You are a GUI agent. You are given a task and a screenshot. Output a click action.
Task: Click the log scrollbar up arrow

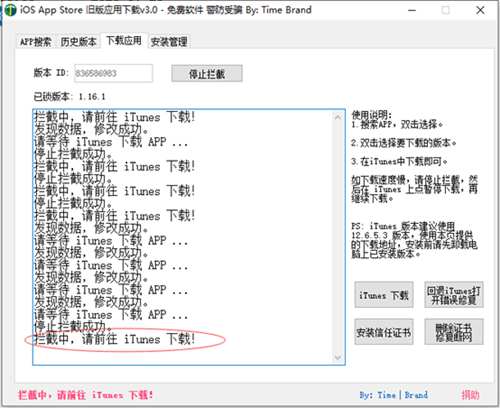tap(338, 117)
